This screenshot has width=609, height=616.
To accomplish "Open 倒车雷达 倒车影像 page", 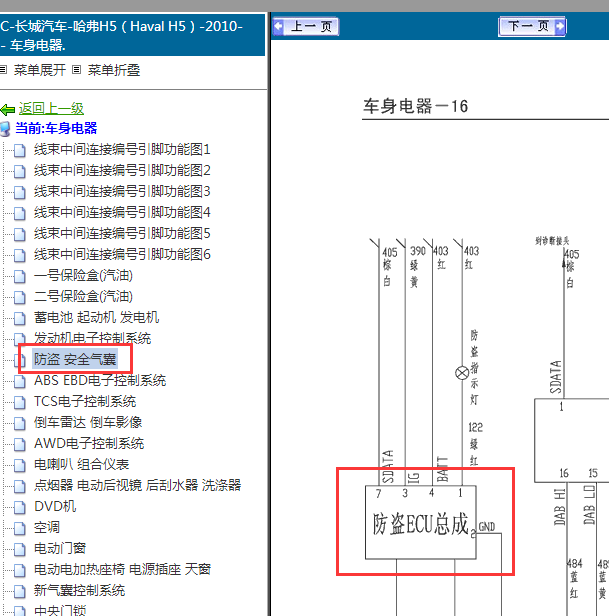I will [x=88, y=422].
